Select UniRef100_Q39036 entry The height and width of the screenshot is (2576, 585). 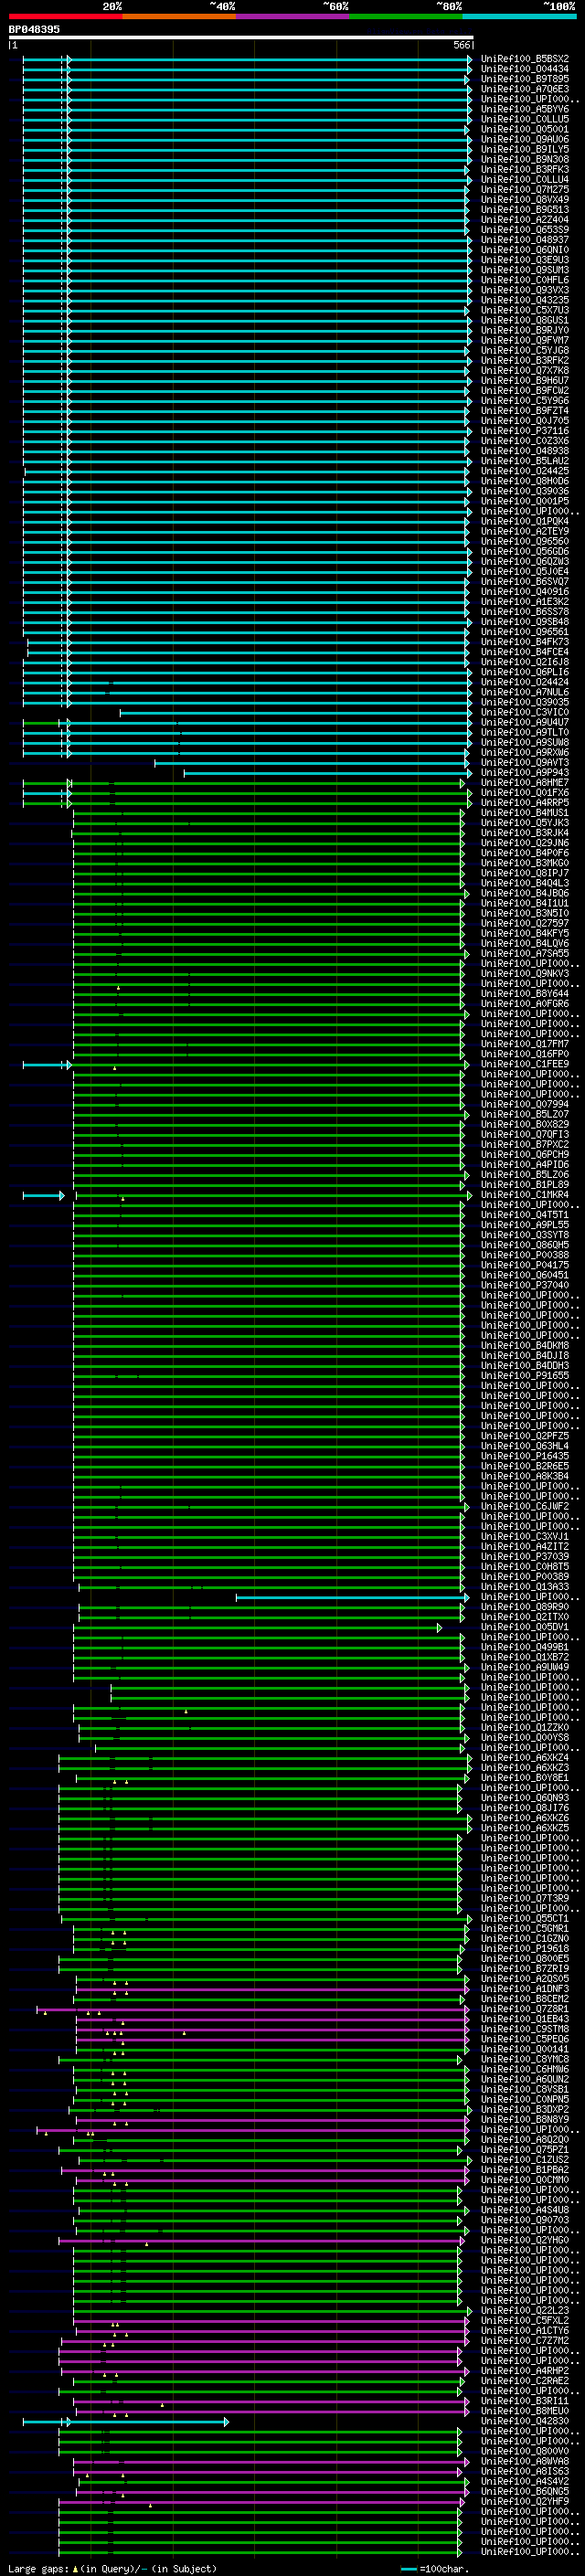[525, 491]
